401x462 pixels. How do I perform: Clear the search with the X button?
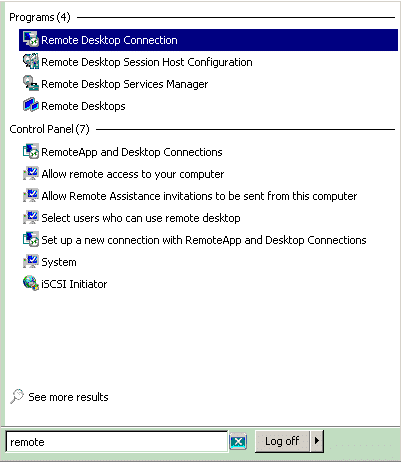(238, 442)
